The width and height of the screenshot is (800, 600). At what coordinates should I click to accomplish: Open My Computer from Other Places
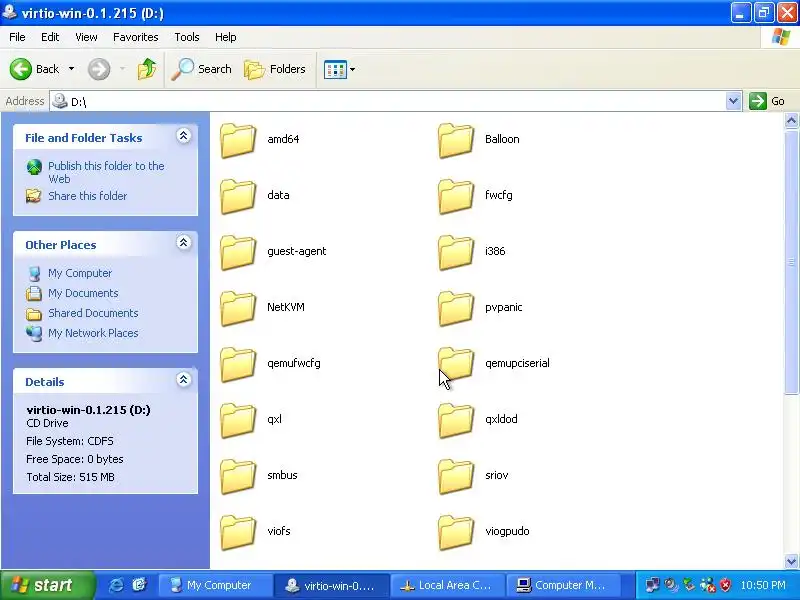tap(80, 273)
